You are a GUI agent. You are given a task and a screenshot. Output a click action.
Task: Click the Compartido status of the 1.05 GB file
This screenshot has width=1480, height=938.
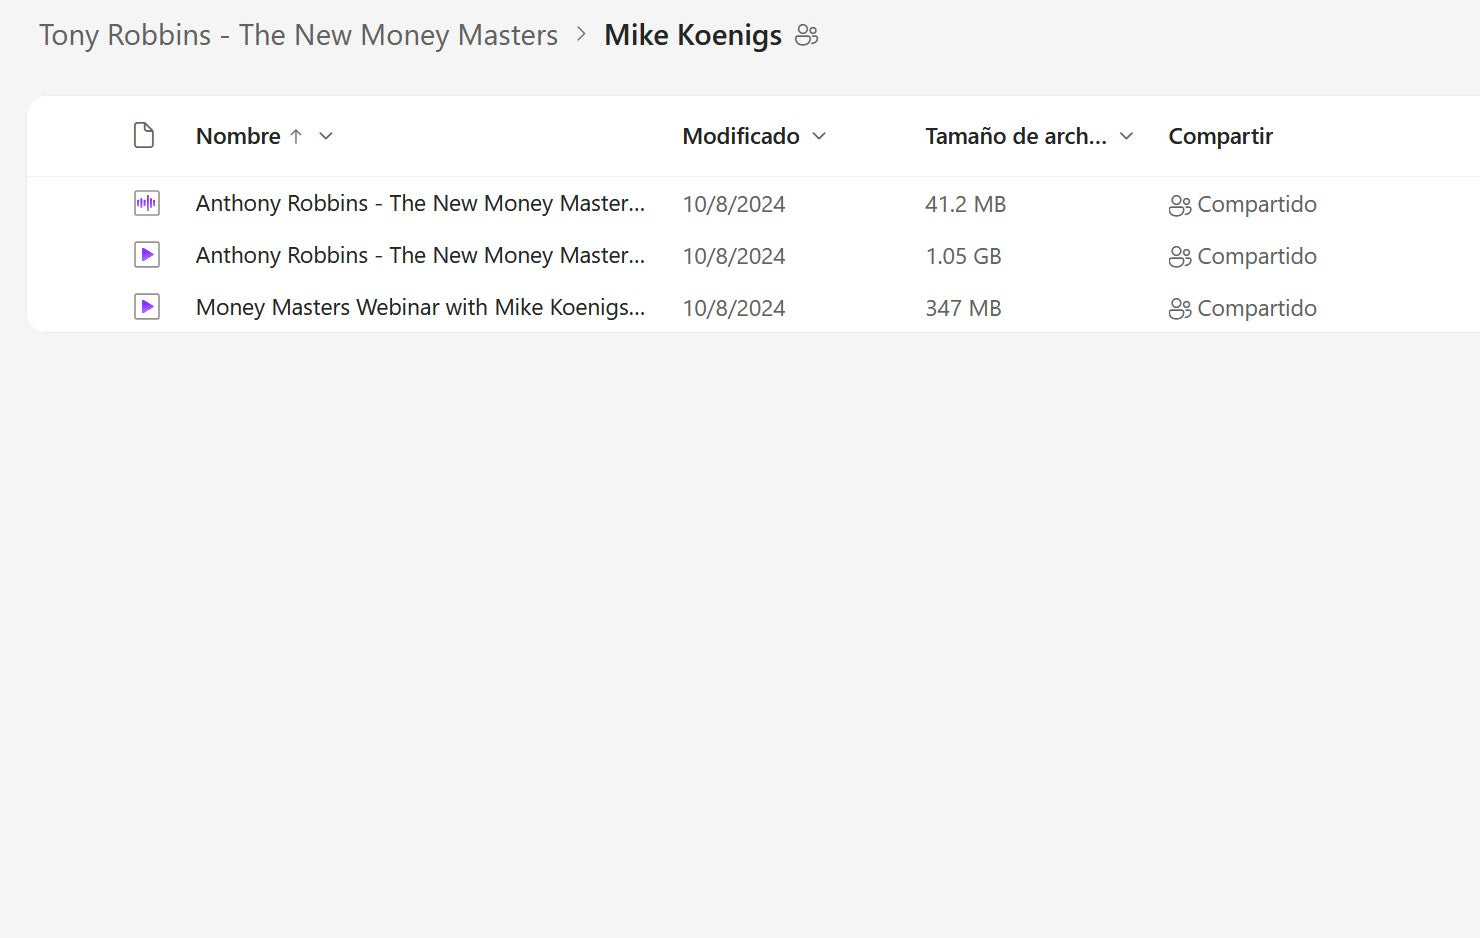pyautogui.click(x=1256, y=256)
